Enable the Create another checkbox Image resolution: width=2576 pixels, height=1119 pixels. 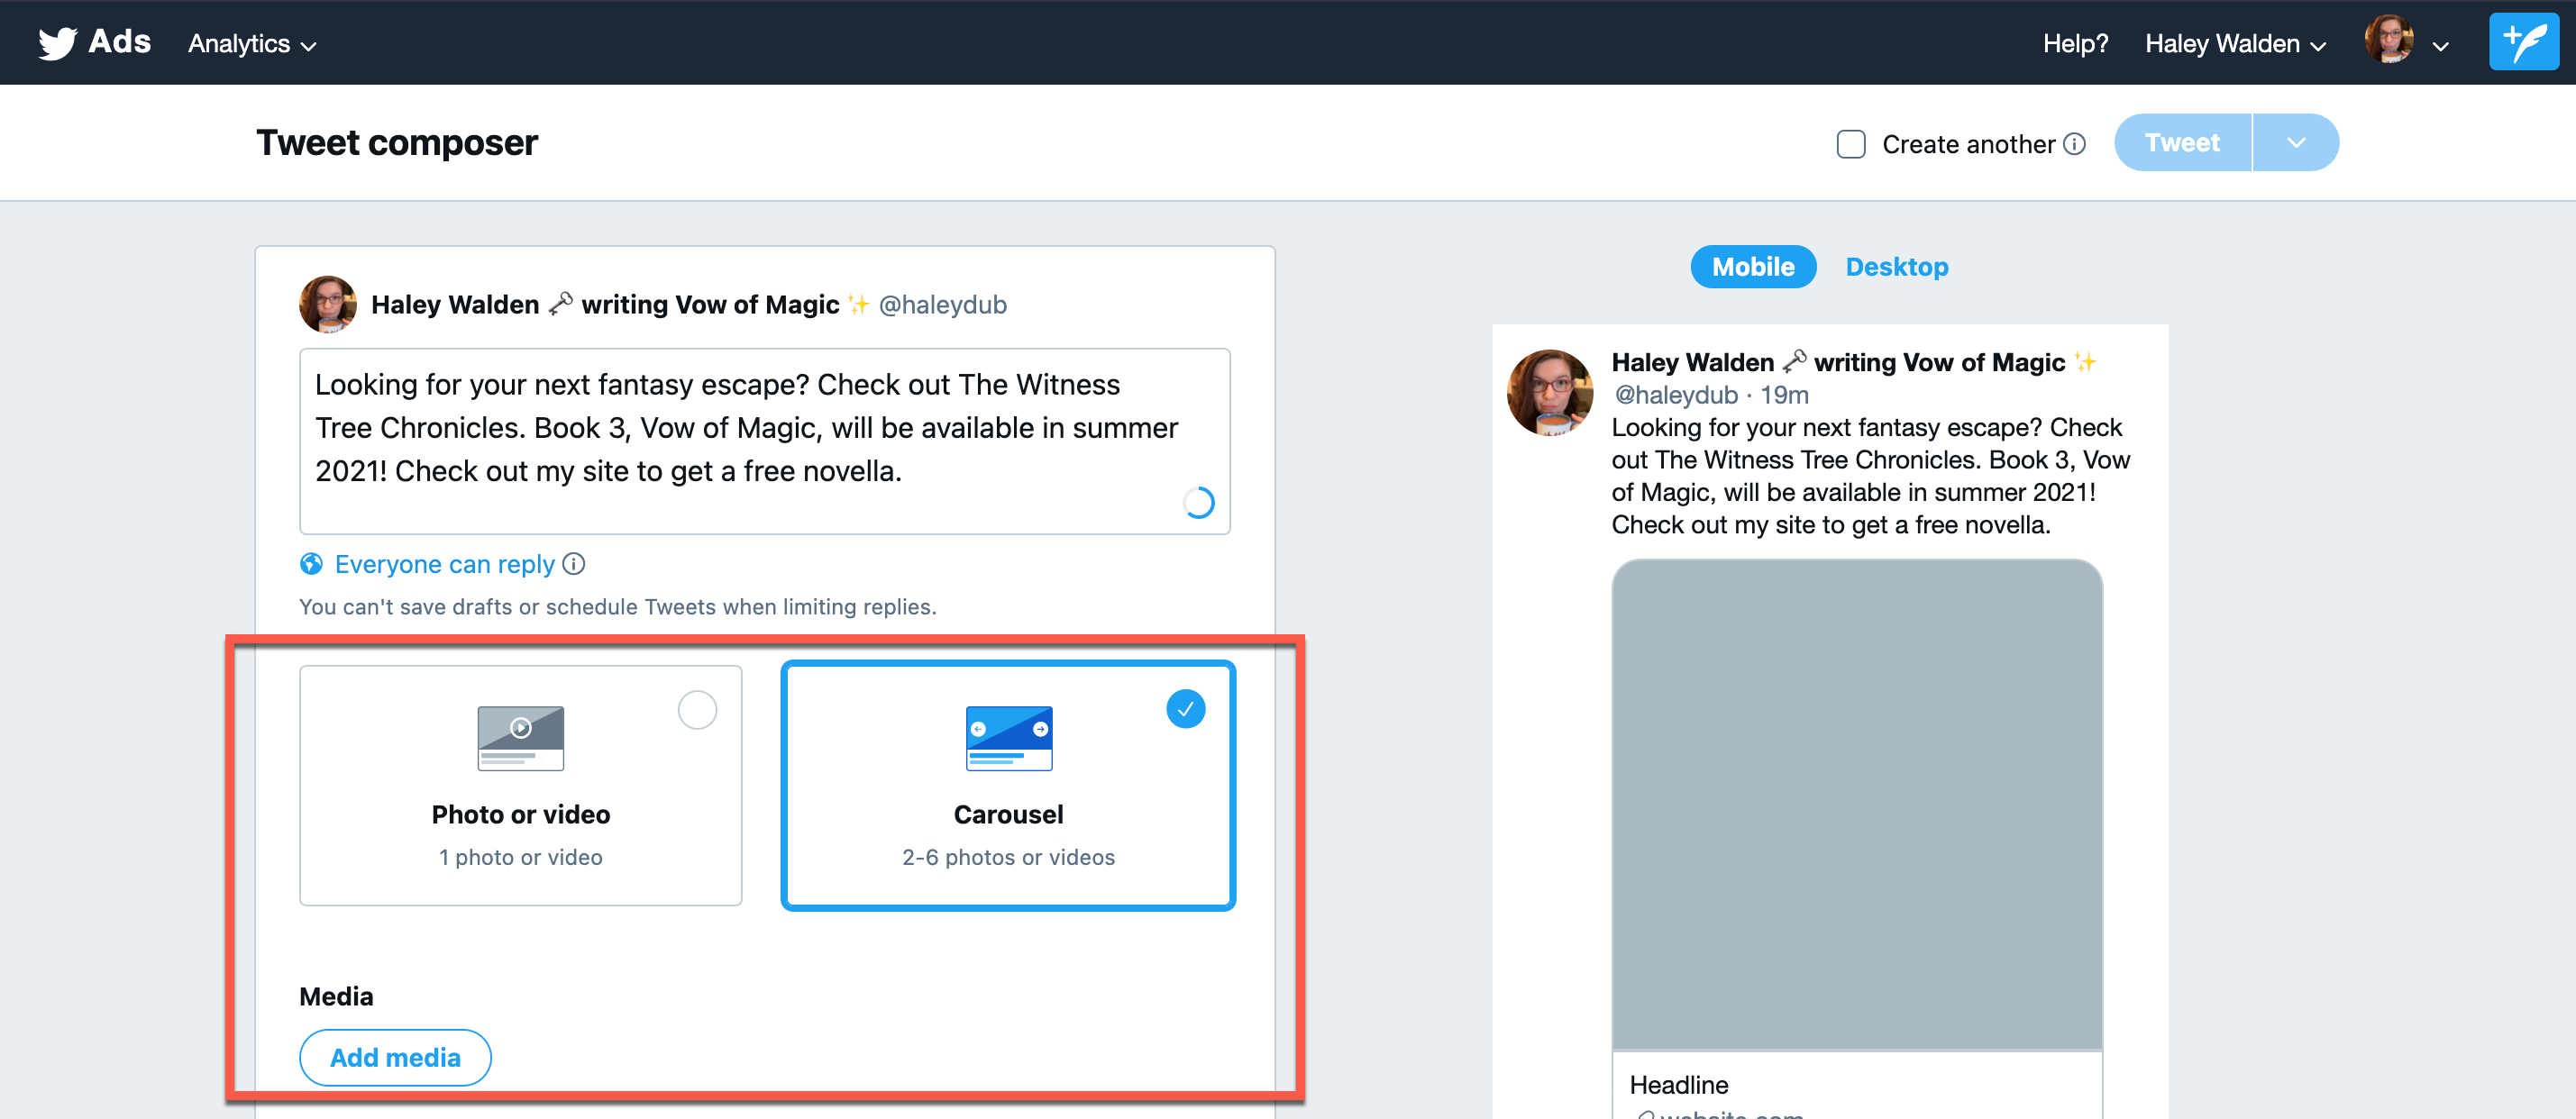click(x=1850, y=144)
